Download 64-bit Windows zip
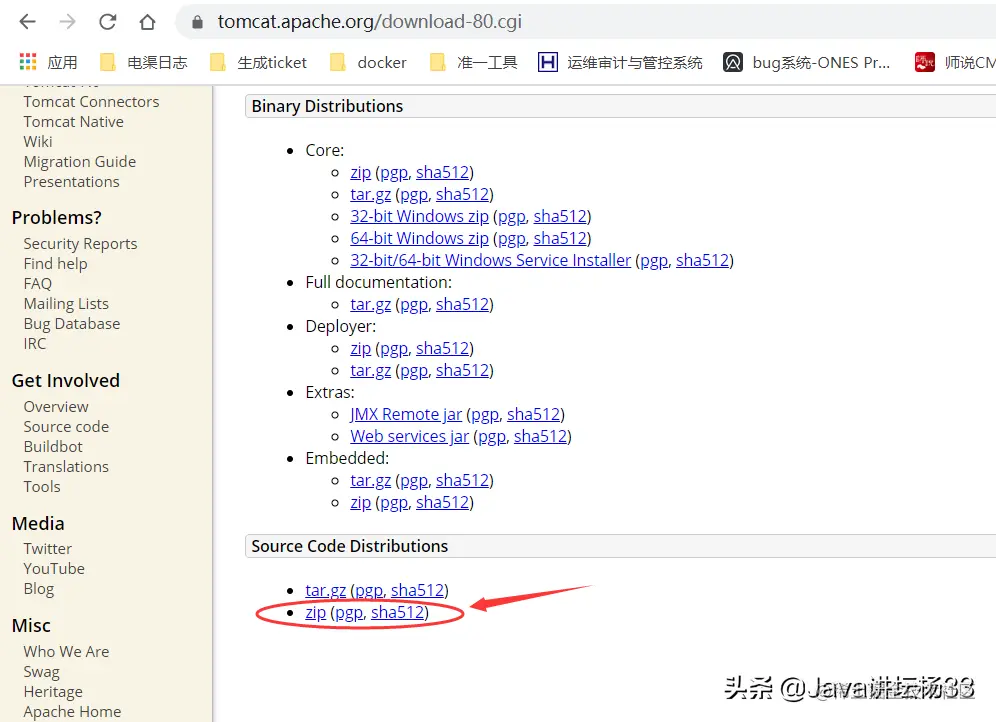Image resolution: width=996 pixels, height=722 pixels. pos(419,238)
